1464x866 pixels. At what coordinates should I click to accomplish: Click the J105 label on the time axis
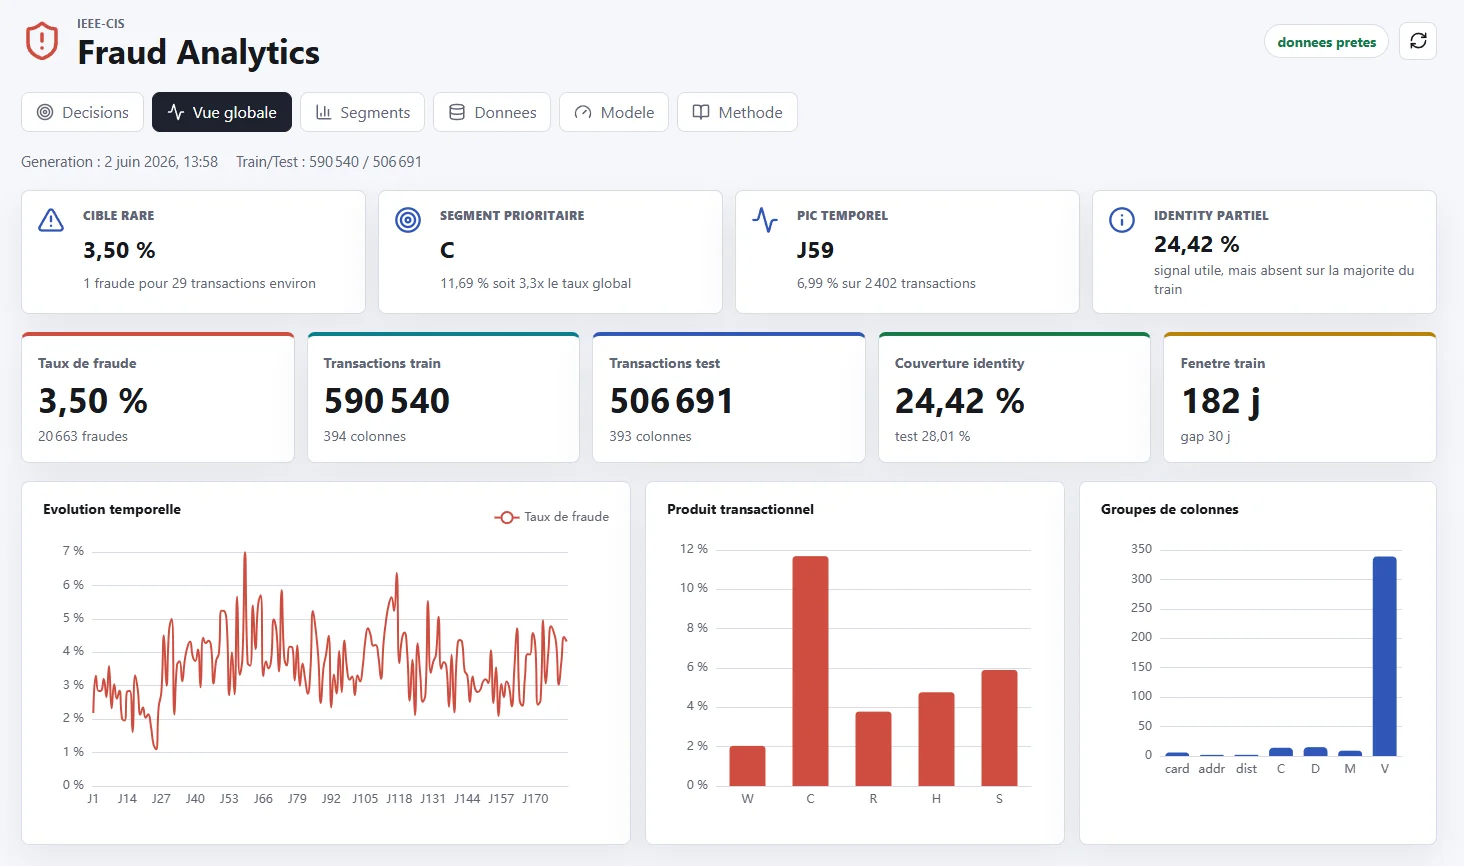tap(365, 799)
